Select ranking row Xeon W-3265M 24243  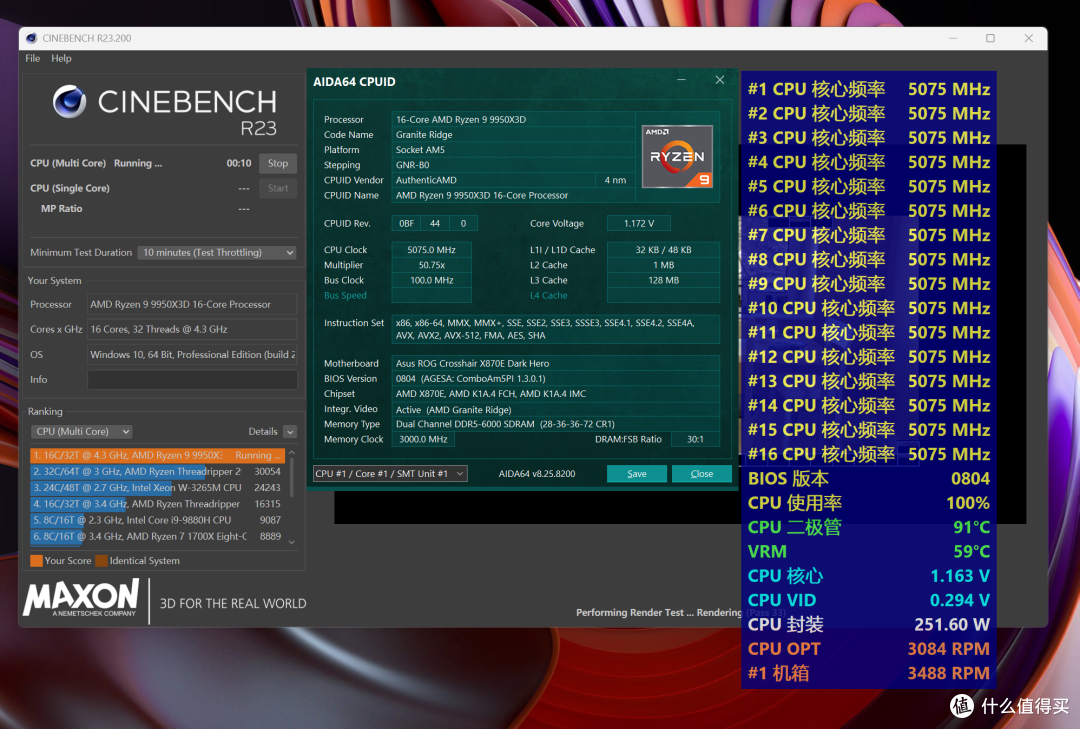pyautogui.click(x=157, y=488)
